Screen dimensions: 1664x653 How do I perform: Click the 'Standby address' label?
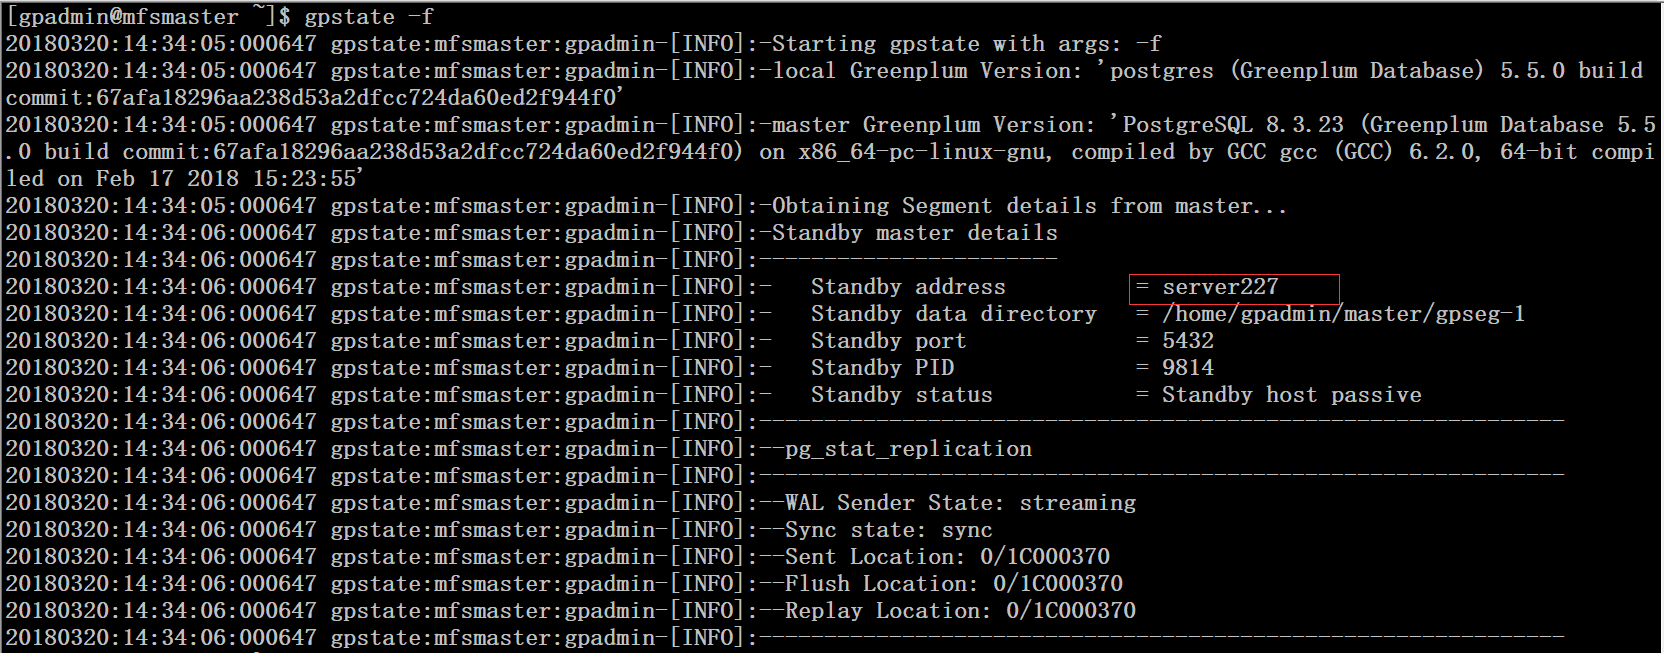[907, 287]
